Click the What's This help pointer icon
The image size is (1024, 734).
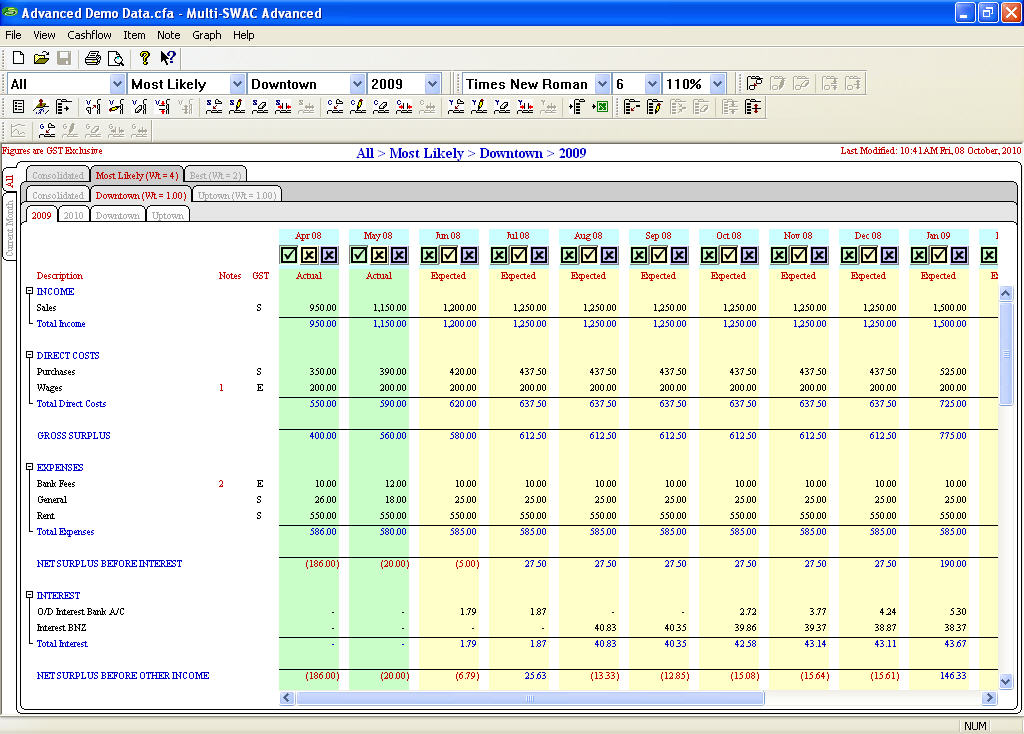[168, 58]
